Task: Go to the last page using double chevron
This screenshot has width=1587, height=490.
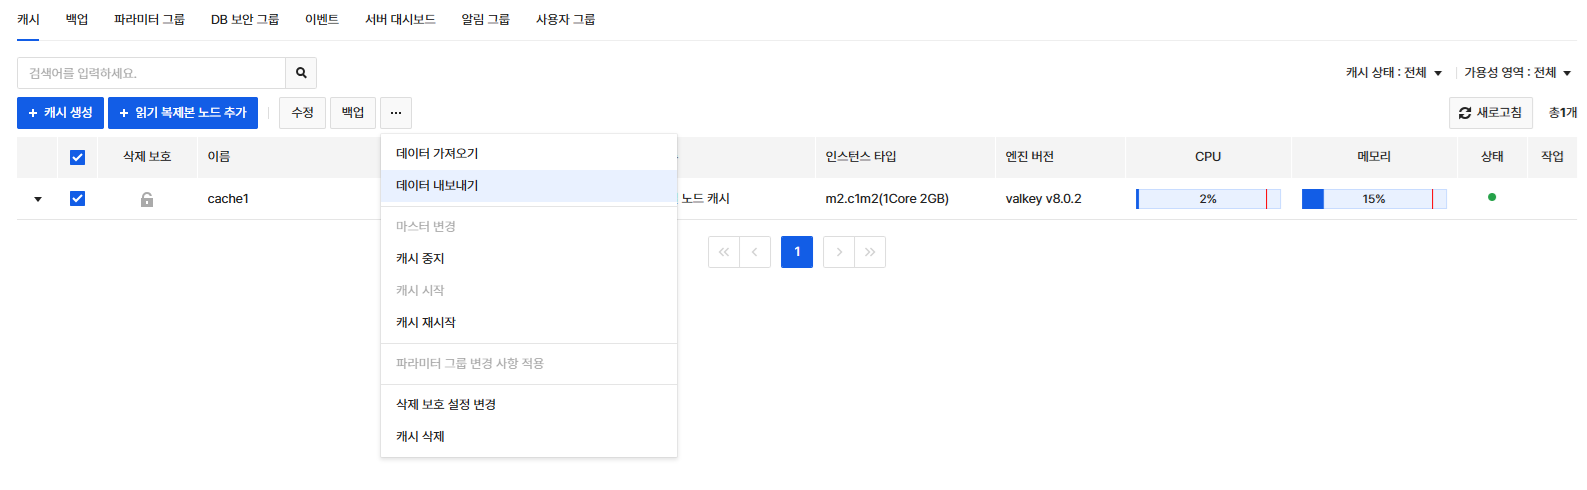Action: pos(870,252)
